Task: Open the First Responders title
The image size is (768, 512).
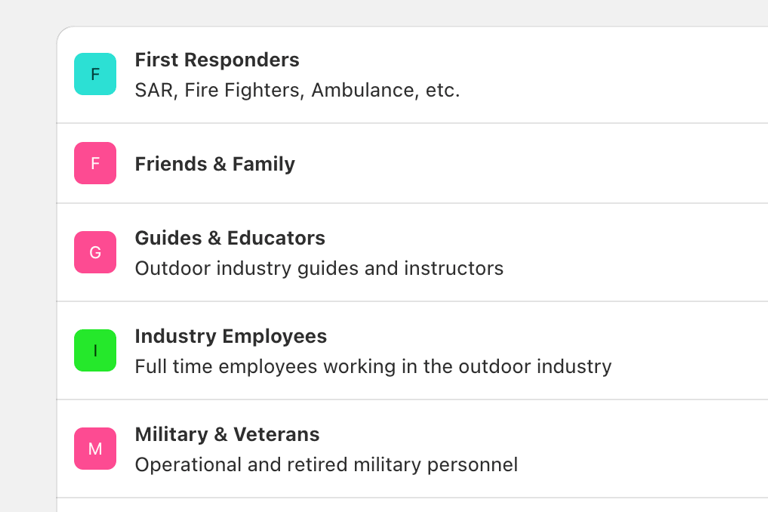Action: click(217, 60)
